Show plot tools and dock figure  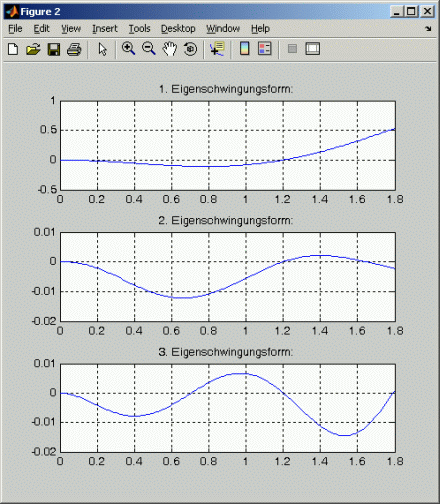[x=313, y=49]
